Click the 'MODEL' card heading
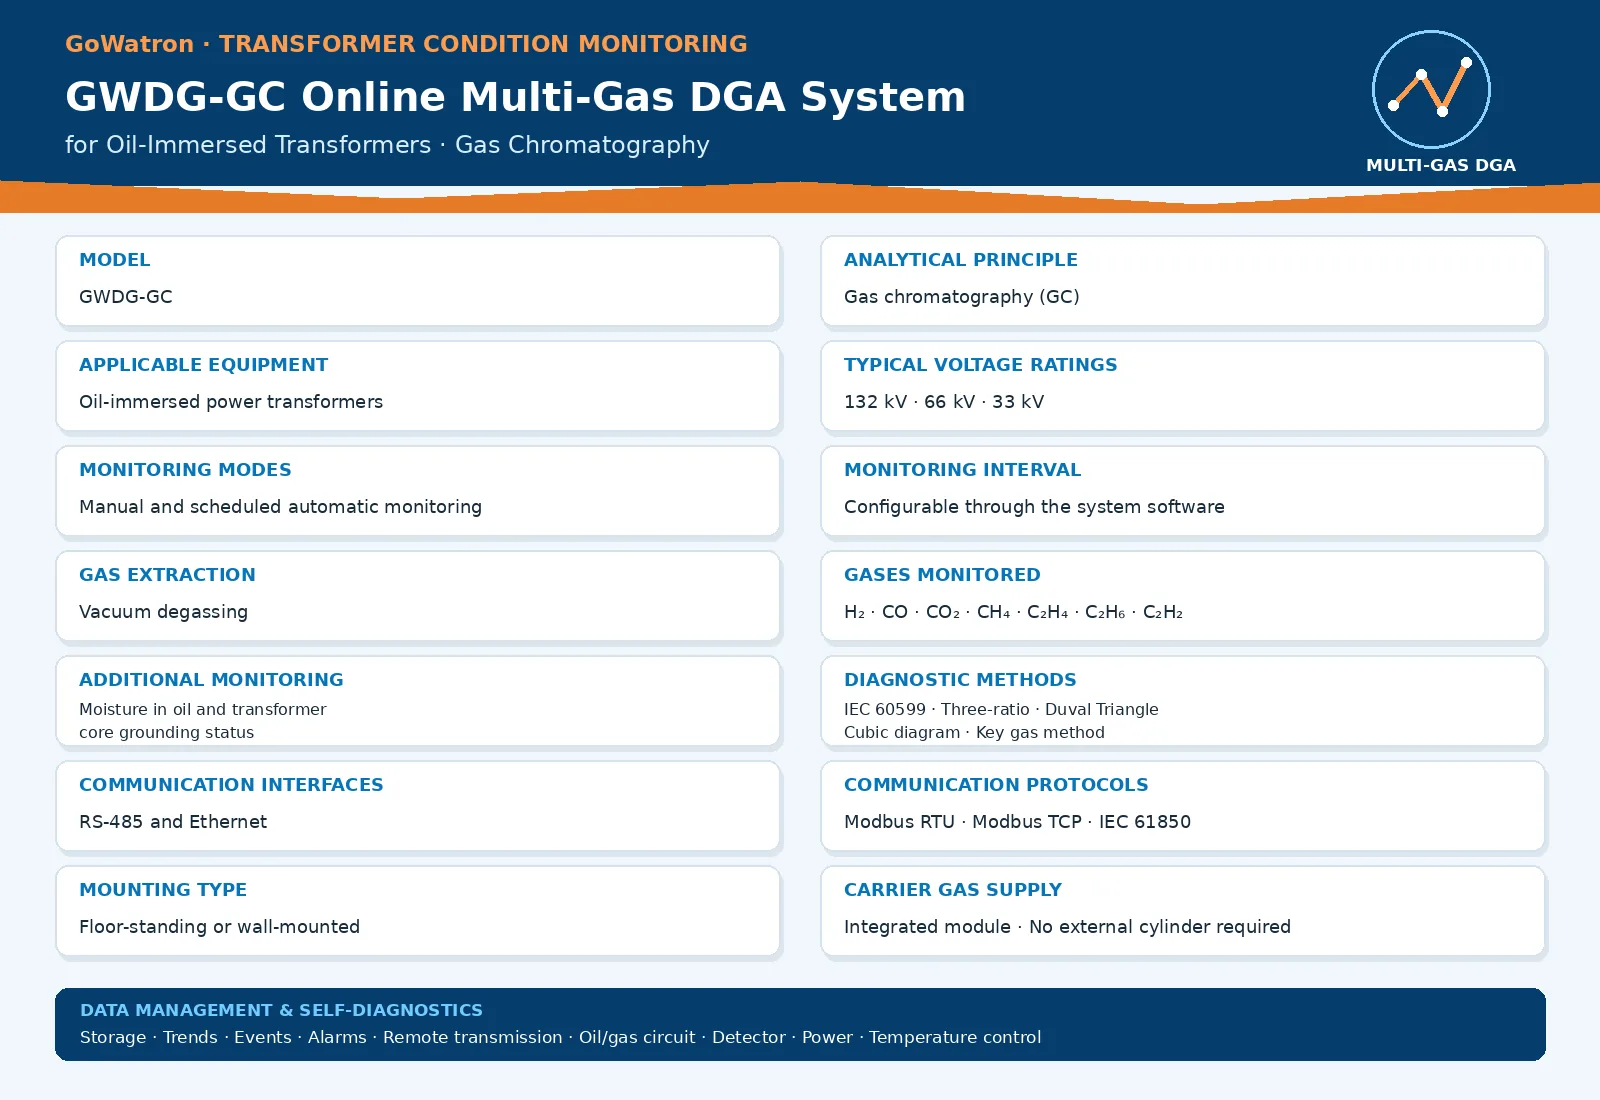 click(115, 260)
